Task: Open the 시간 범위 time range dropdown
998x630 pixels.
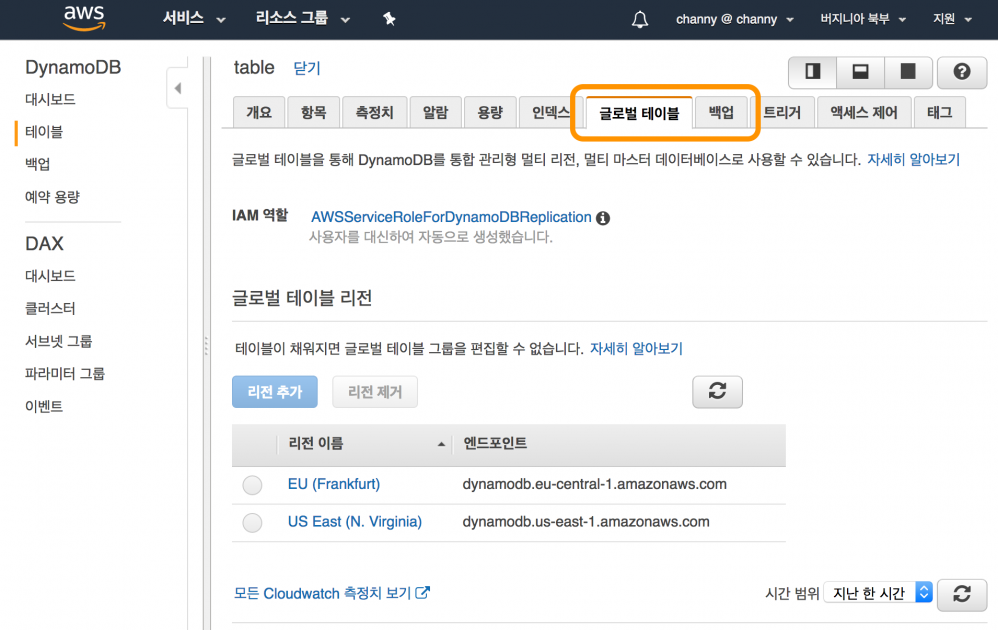Action: pos(877,593)
